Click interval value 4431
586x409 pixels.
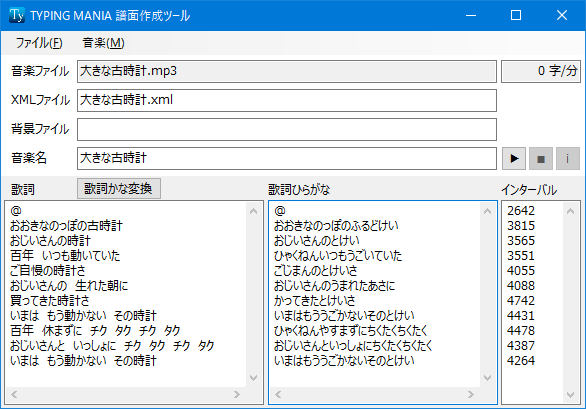tap(521, 316)
